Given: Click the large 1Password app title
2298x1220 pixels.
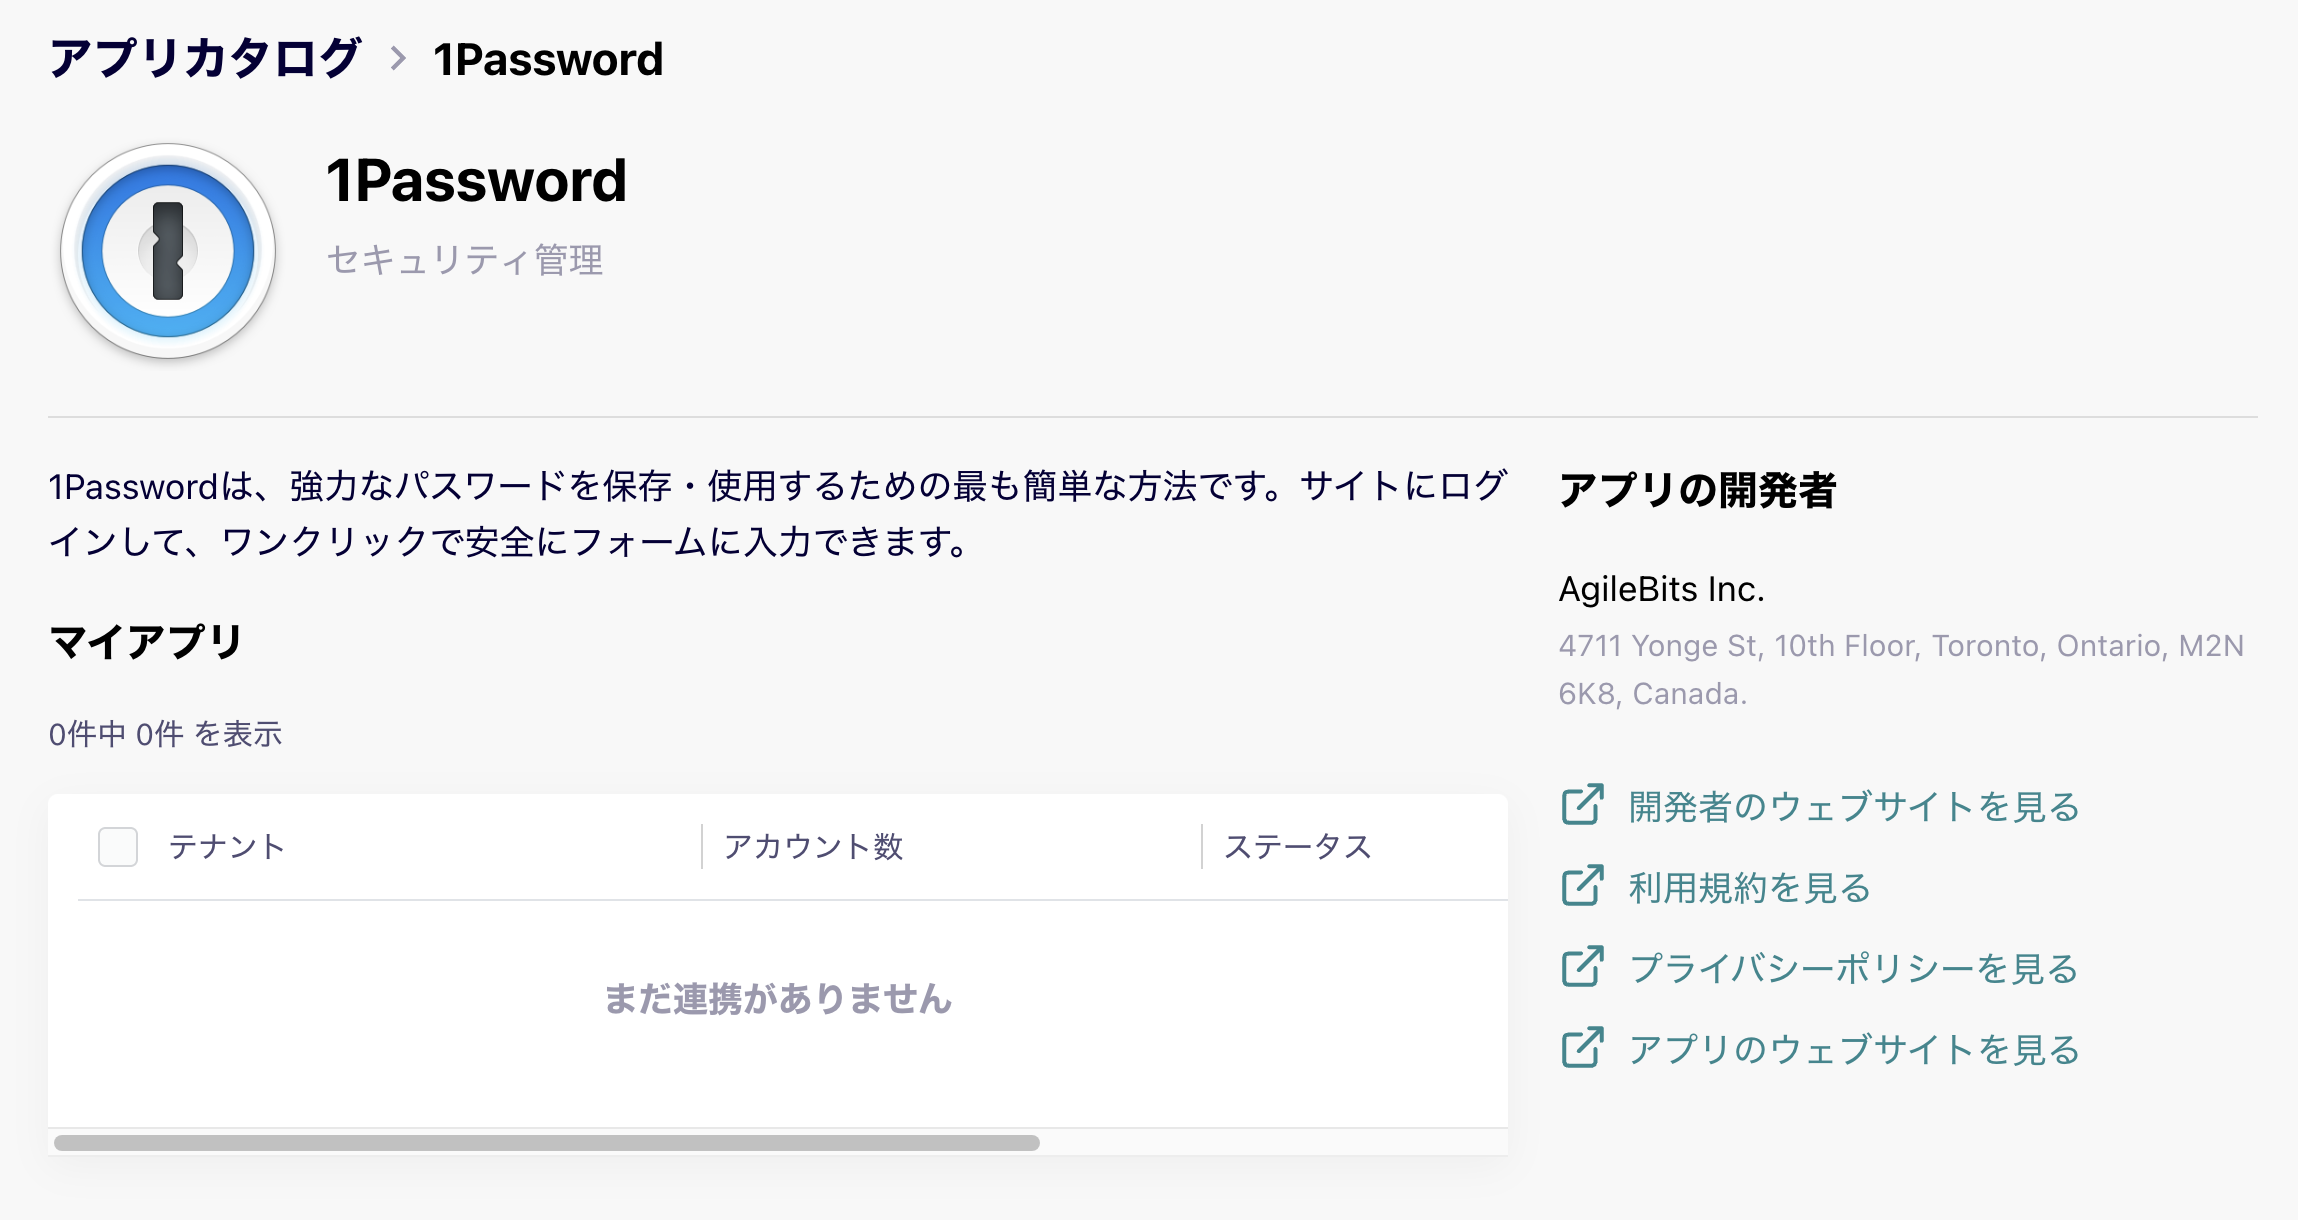Looking at the screenshot, I should tap(476, 181).
